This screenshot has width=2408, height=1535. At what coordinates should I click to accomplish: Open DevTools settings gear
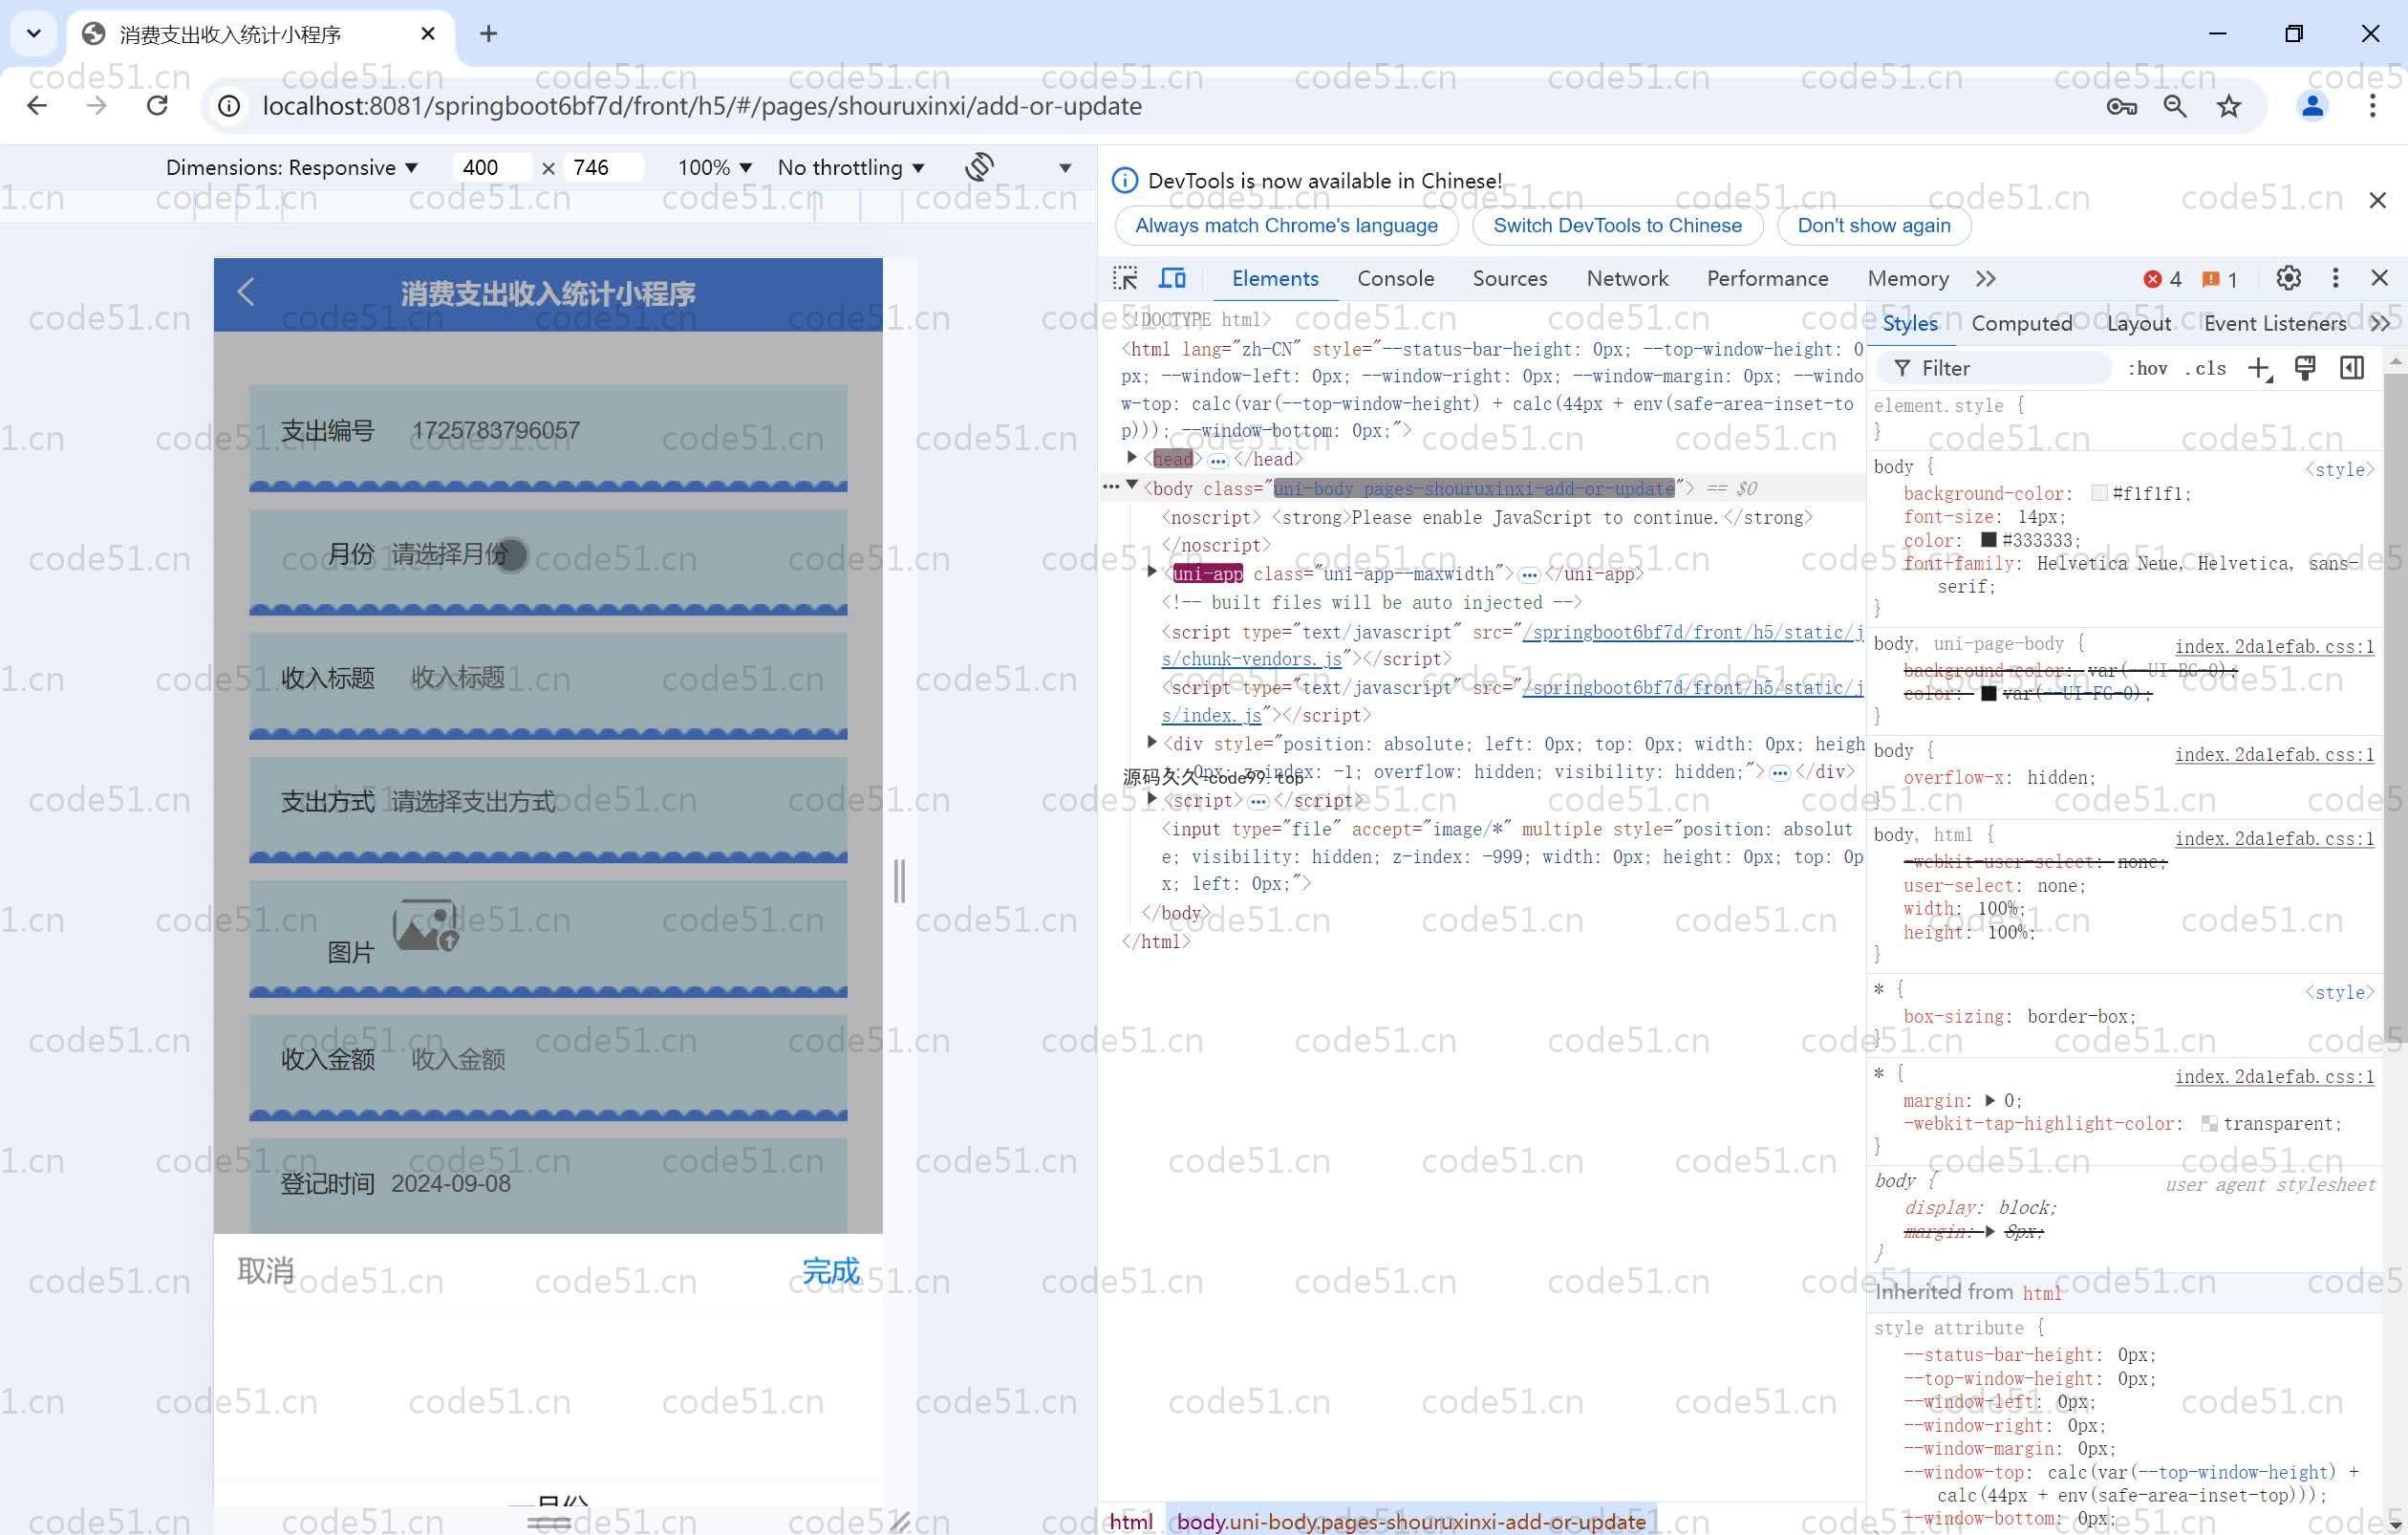[2288, 278]
